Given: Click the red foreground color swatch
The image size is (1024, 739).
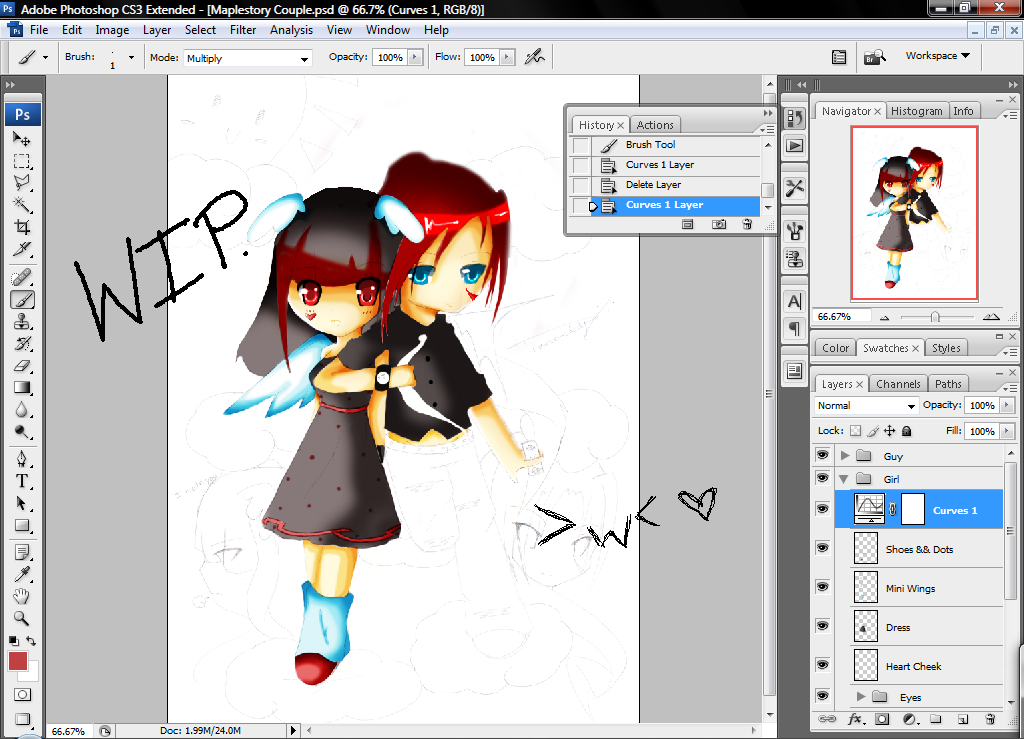Looking at the screenshot, I should (x=18, y=661).
